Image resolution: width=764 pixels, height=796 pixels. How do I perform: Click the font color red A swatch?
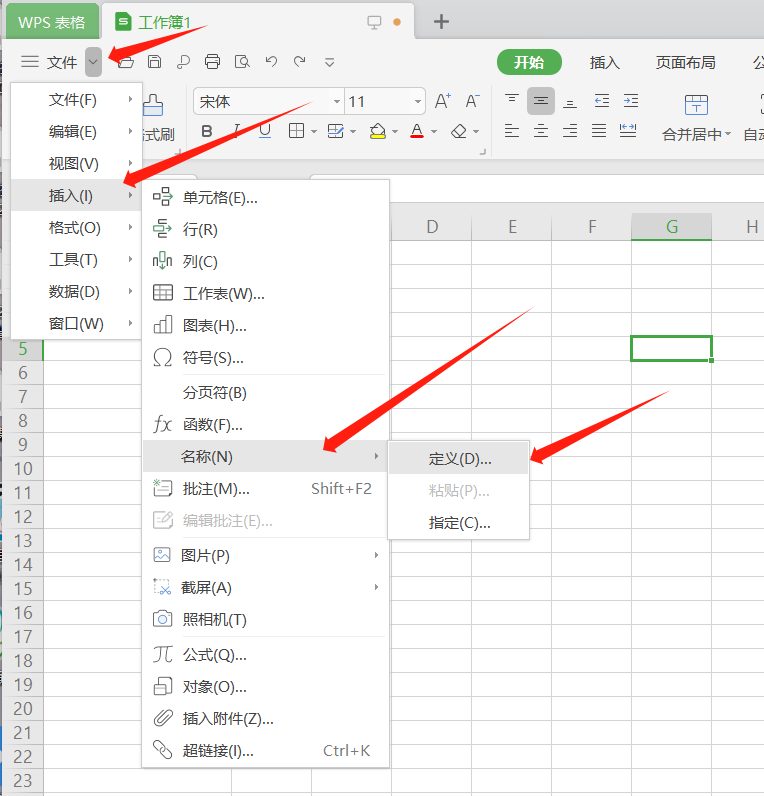(x=416, y=131)
